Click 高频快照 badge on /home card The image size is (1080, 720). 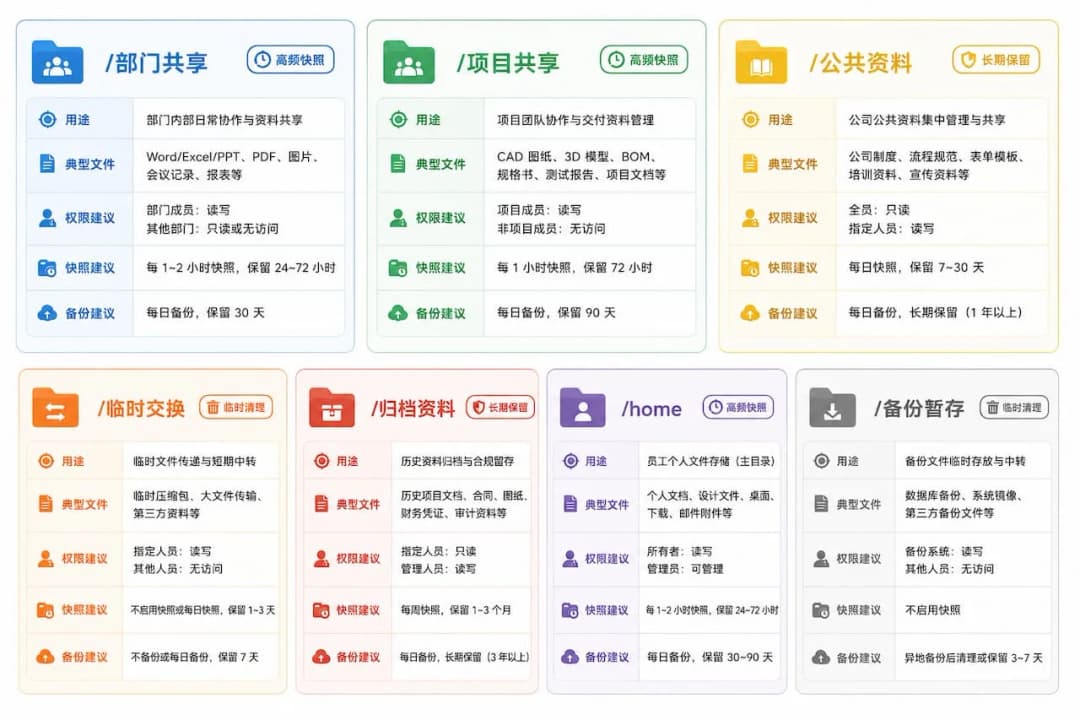pyautogui.click(x=738, y=407)
